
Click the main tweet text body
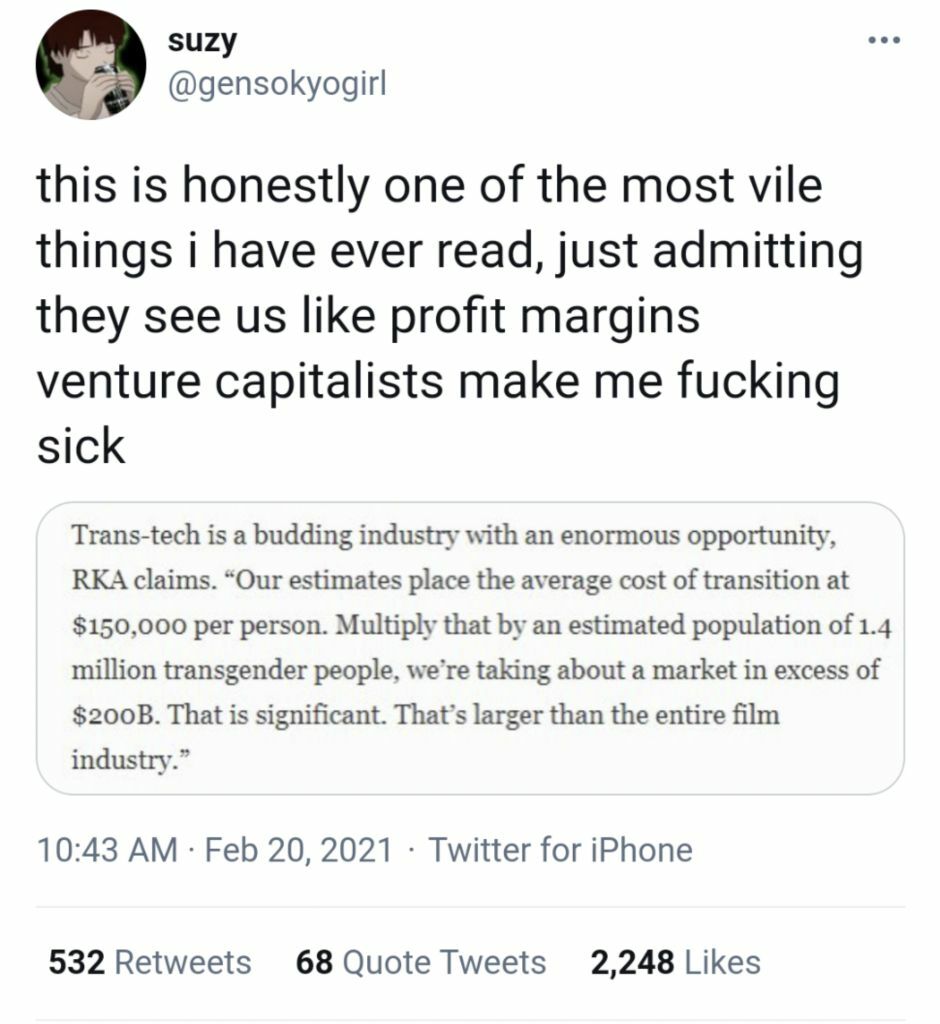[450, 315]
